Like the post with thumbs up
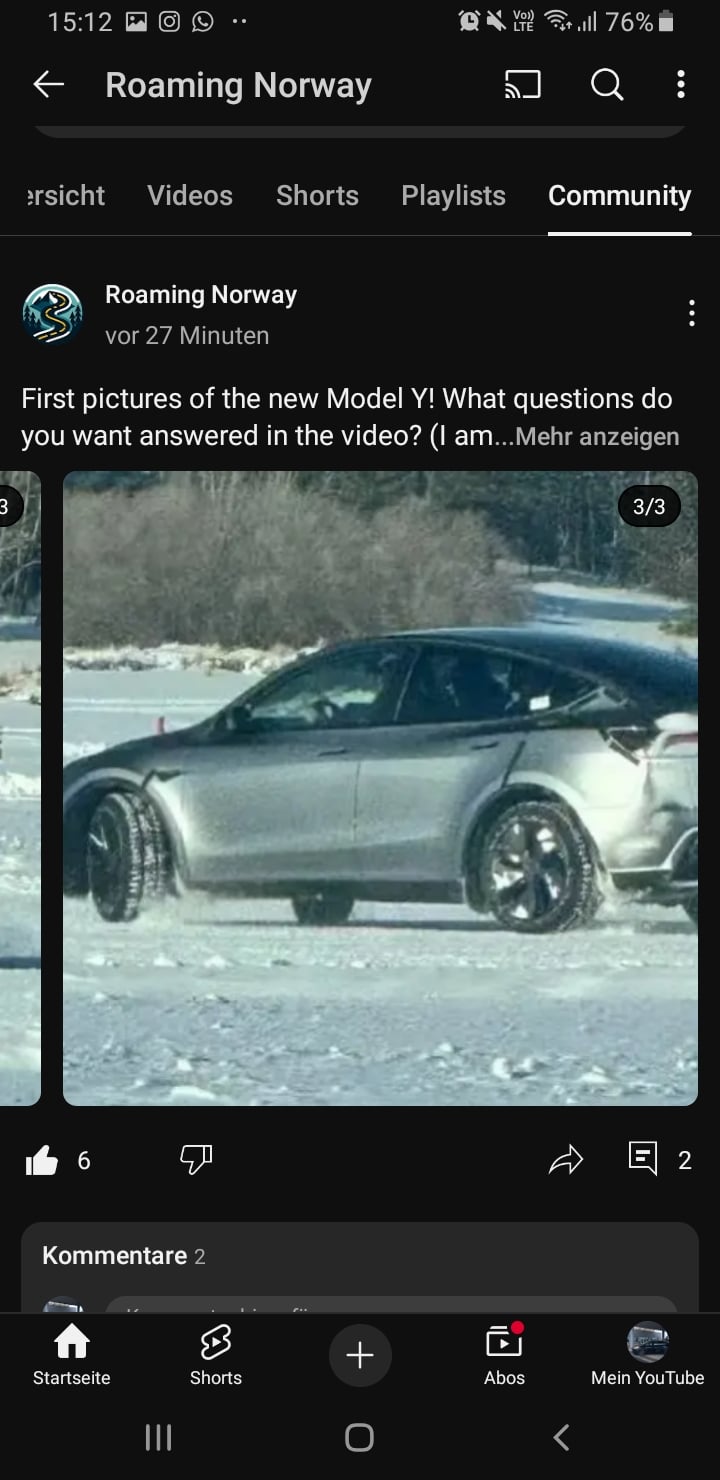Screen dimensions: 720x1480 (x=41, y=1160)
